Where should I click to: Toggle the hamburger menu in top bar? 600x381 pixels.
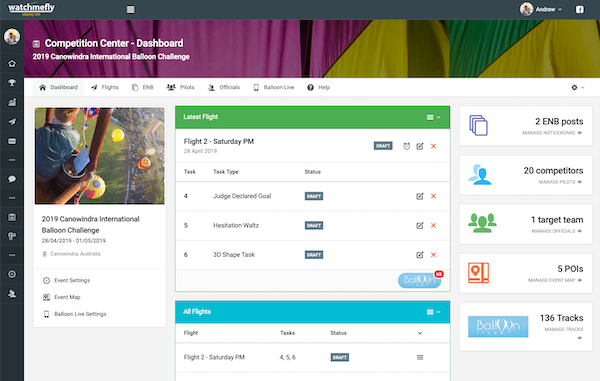(x=130, y=10)
